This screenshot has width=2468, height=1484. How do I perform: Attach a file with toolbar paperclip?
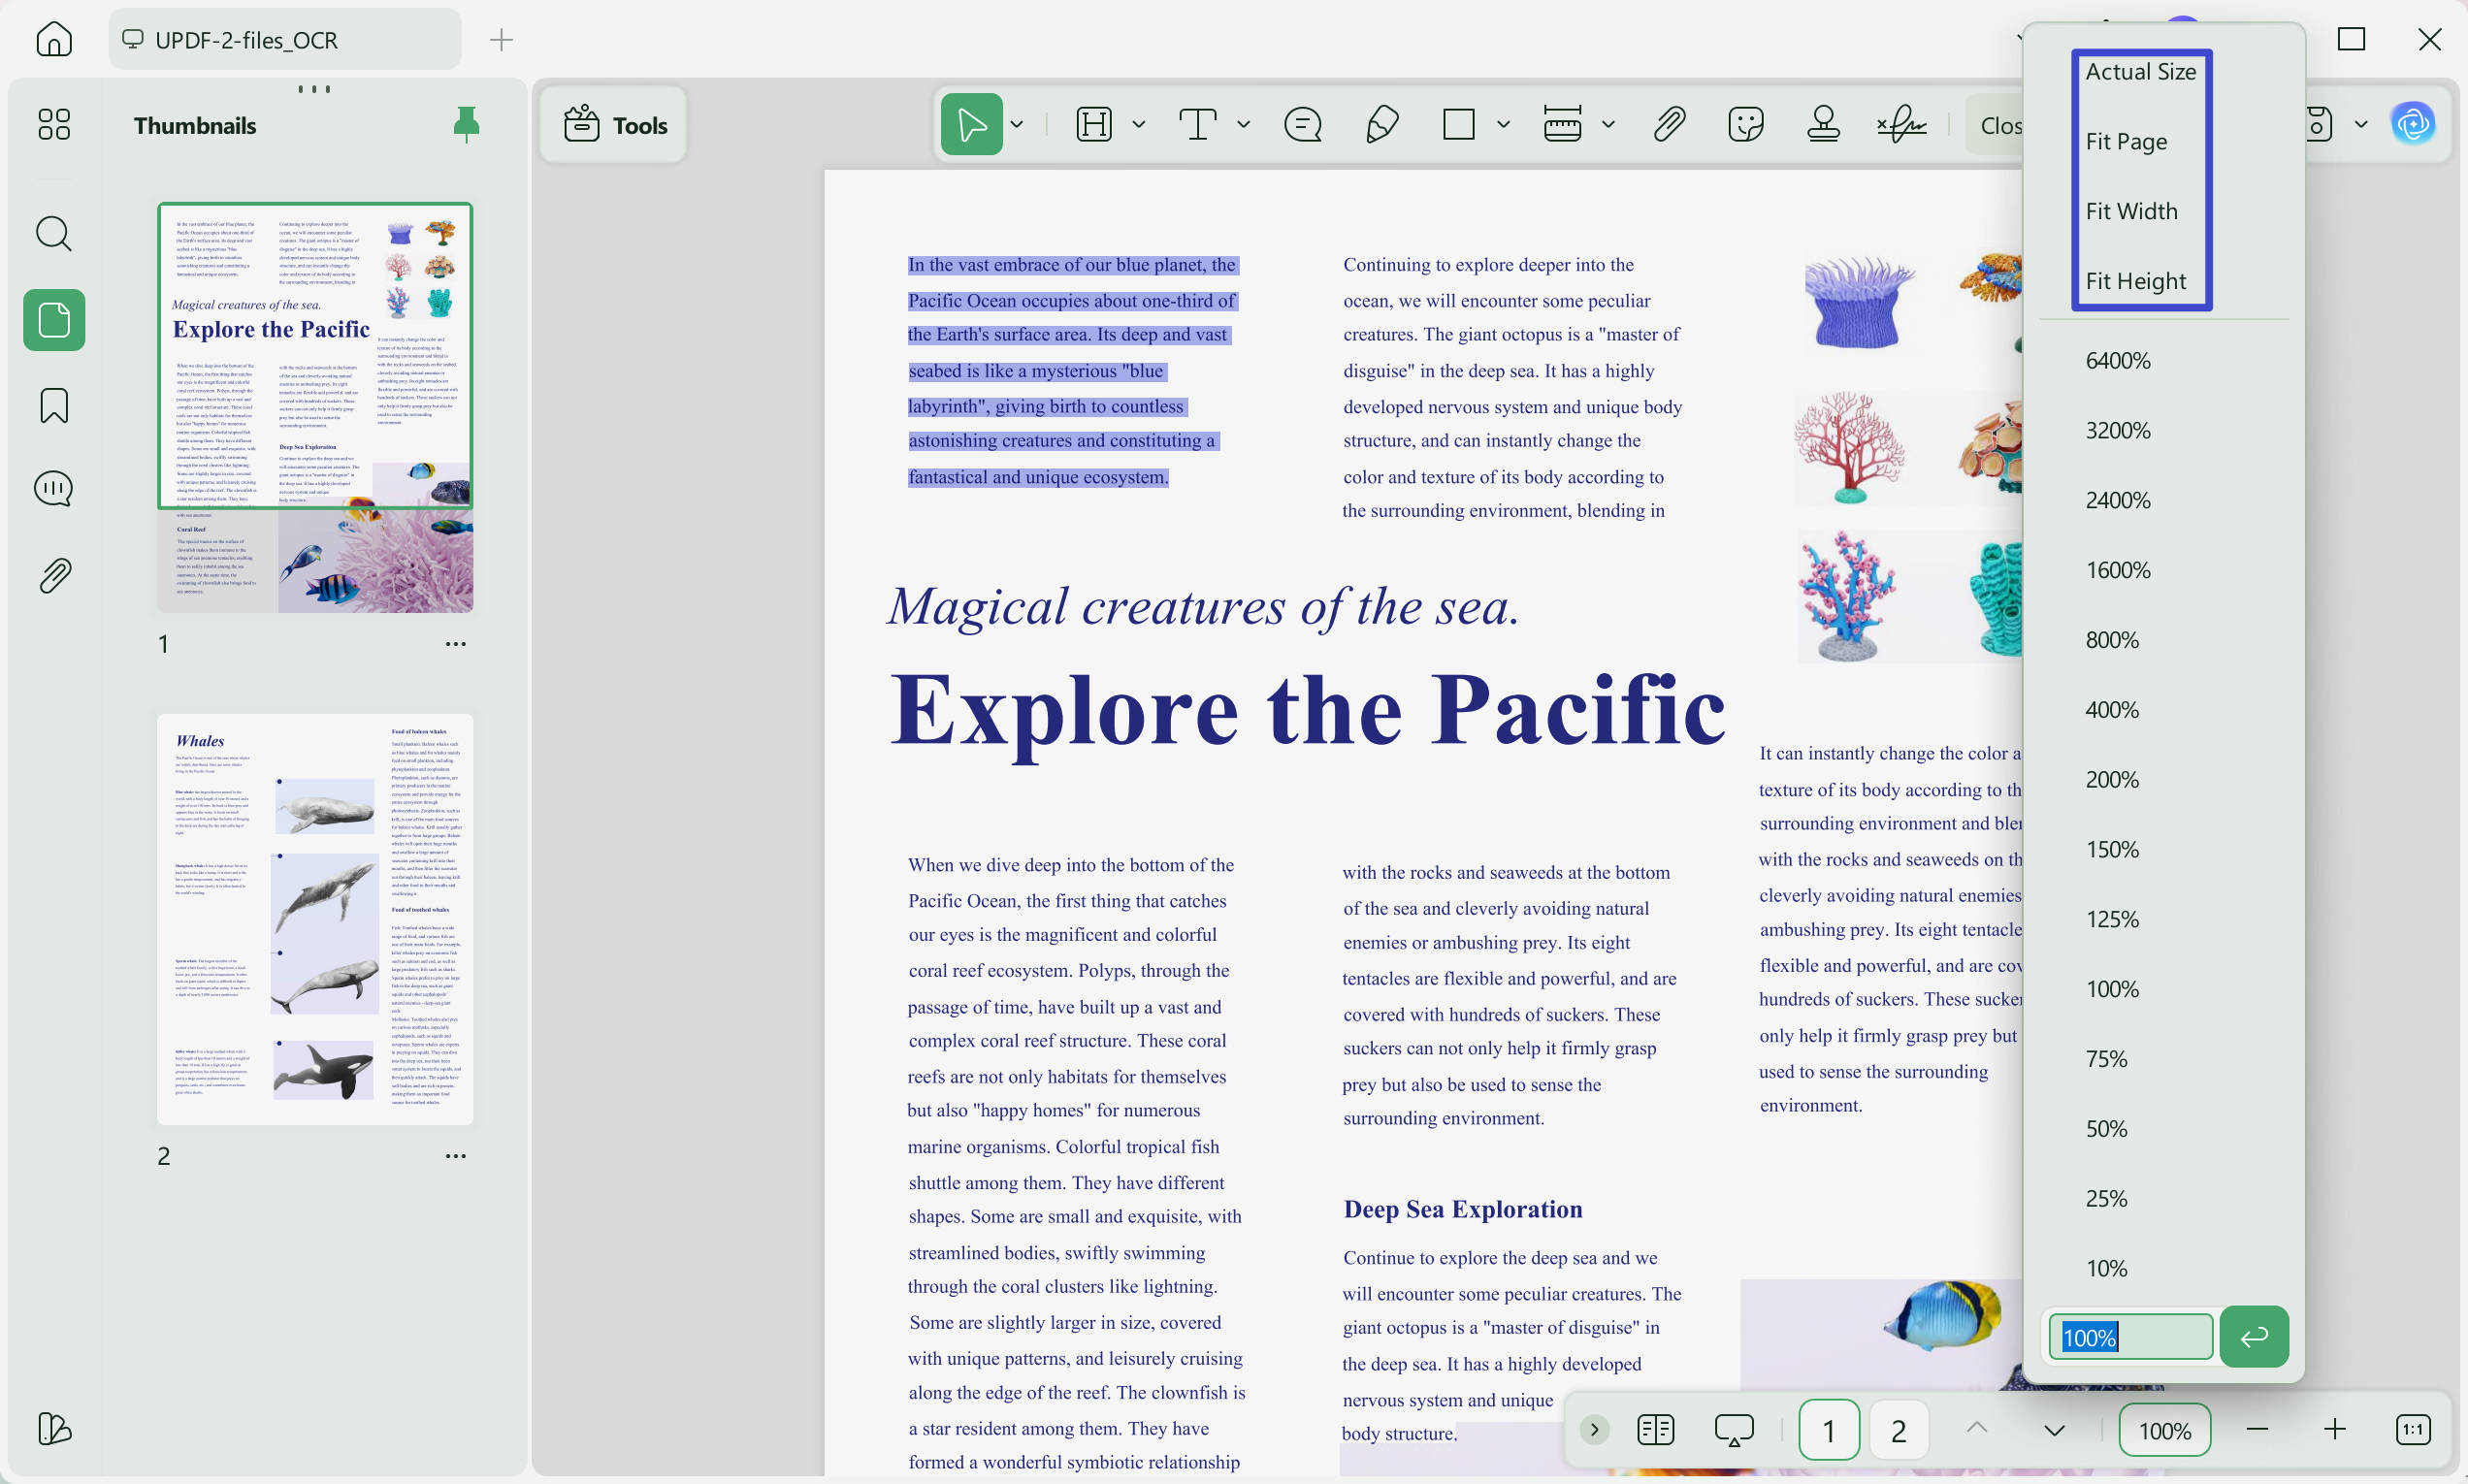(x=1669, y=125)
